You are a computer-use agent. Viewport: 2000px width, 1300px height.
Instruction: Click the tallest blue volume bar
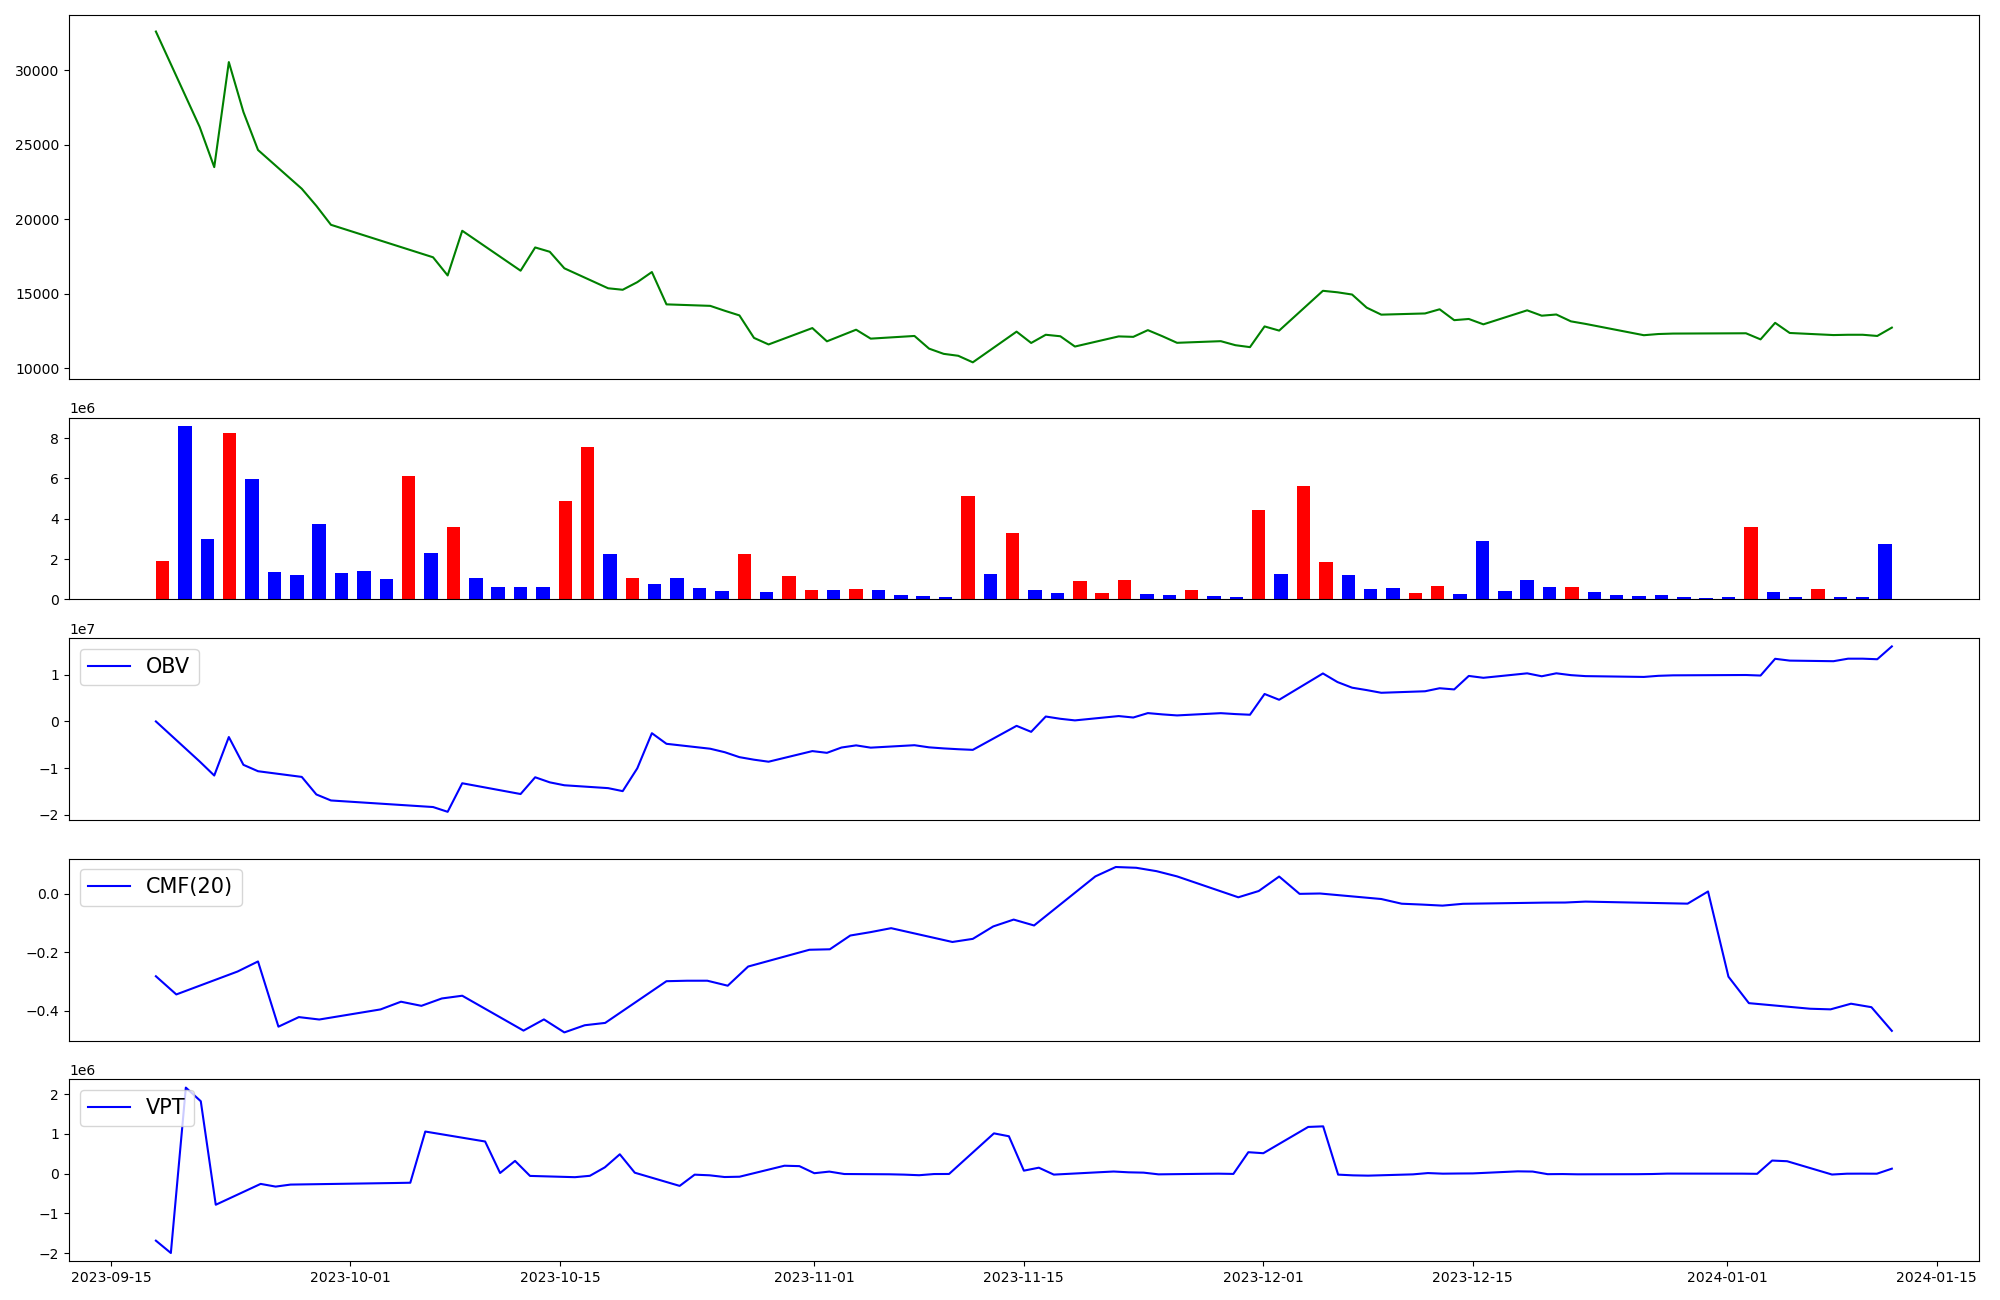tap(185, 512)
